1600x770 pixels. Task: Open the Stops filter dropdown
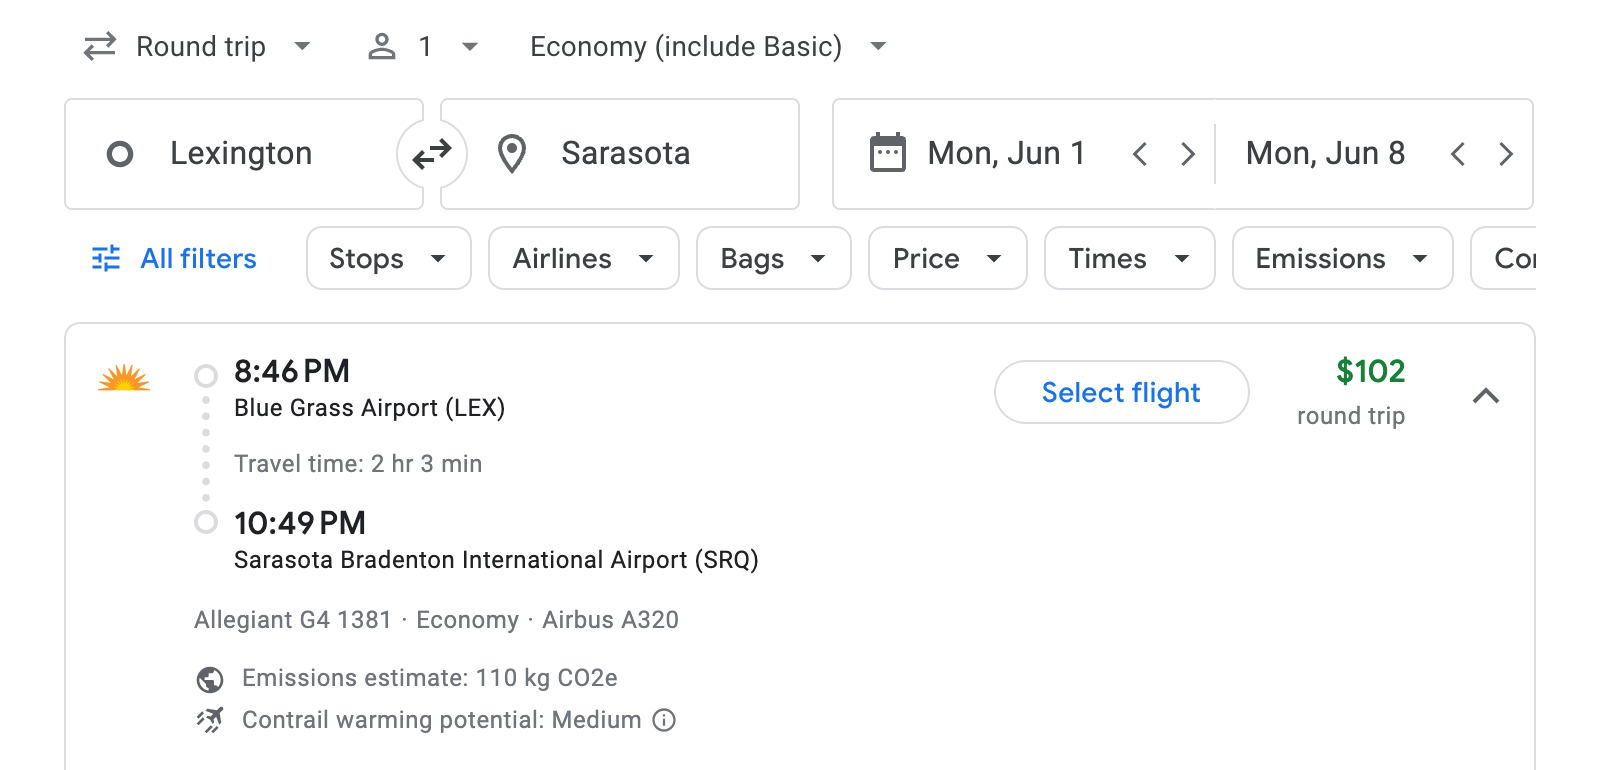point(388,258)
